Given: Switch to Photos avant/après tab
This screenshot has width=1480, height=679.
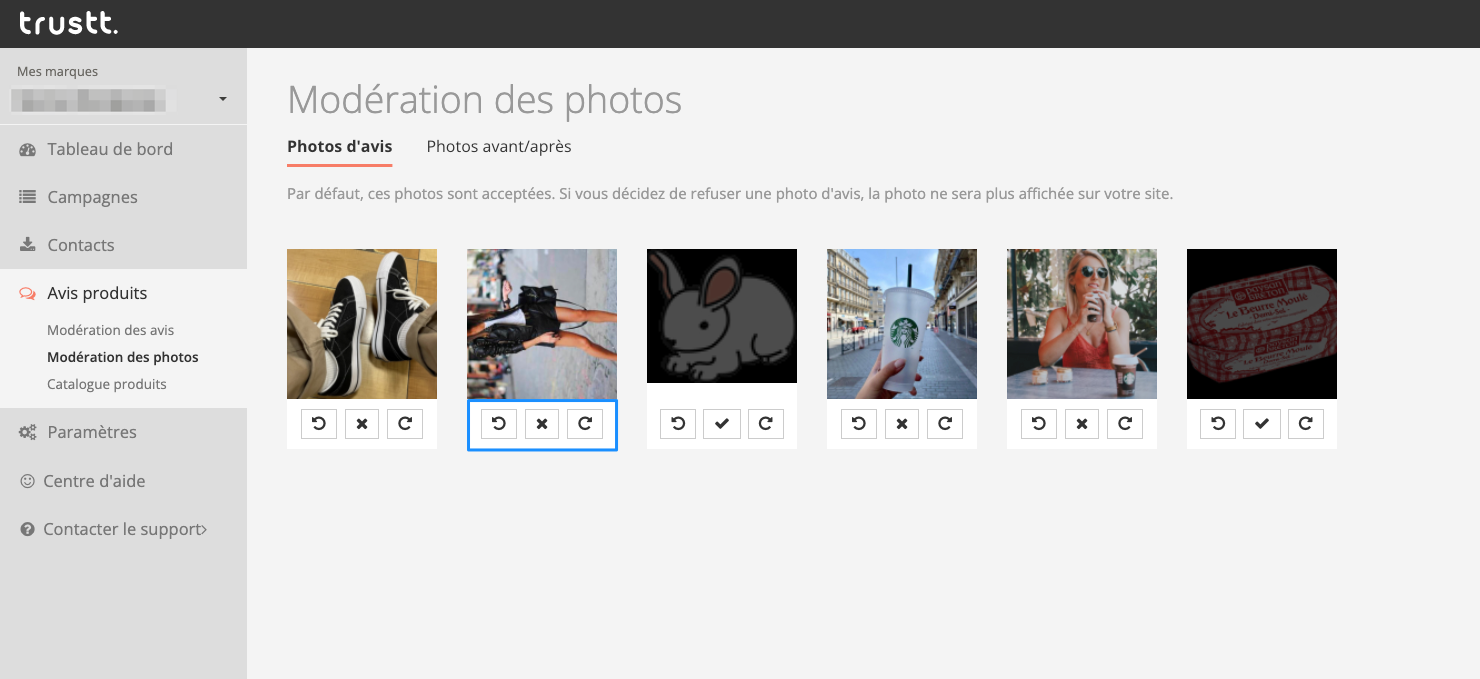Looking at the screenshot, I should pos(499,146).
